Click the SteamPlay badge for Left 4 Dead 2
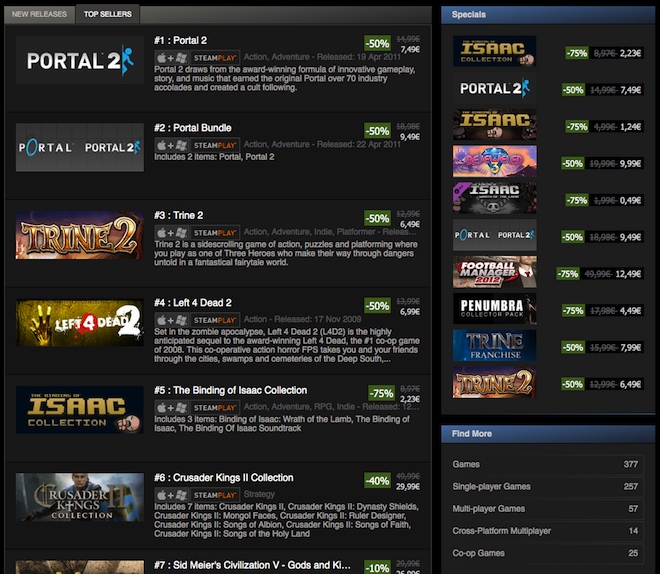Viewport: 660px width, 574px height. (215, 320)
